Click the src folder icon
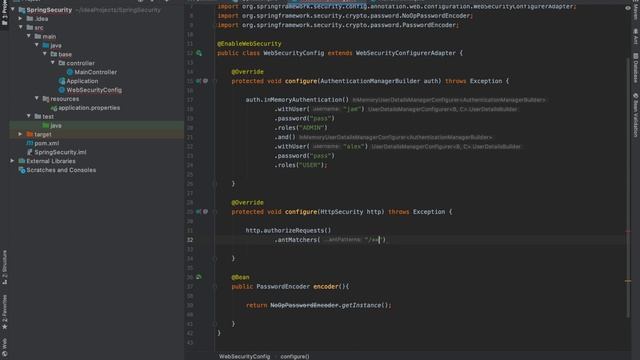Viewport: 640px width, 360px height. [30, 27]
